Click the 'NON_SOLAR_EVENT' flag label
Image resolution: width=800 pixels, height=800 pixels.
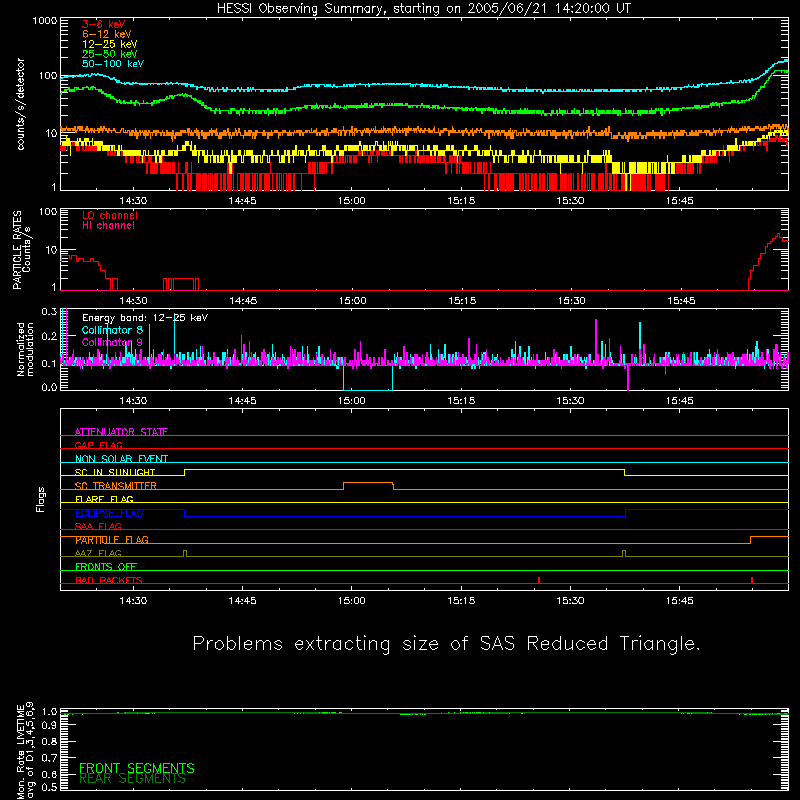point(121,459)
